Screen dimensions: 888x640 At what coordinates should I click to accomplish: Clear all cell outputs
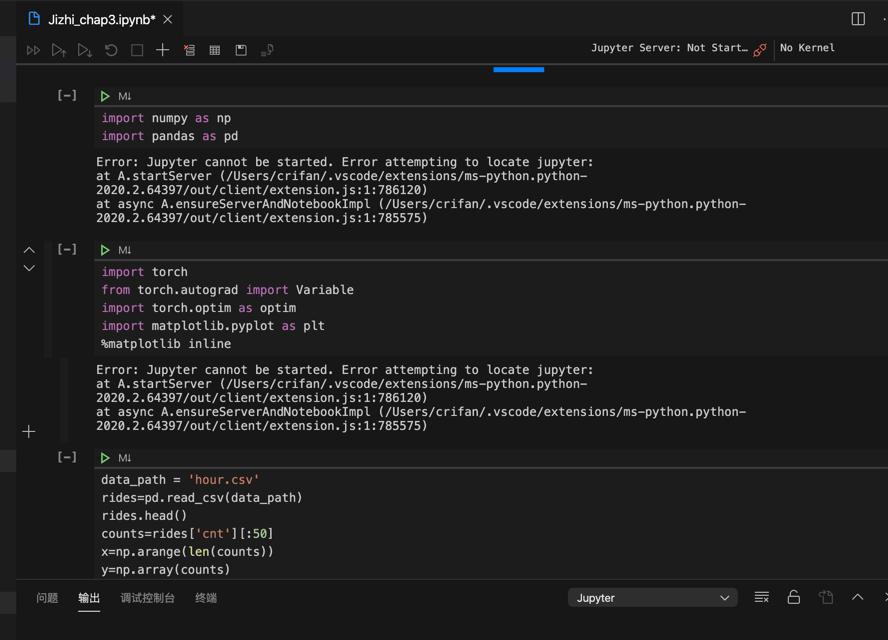pos(189,50)
